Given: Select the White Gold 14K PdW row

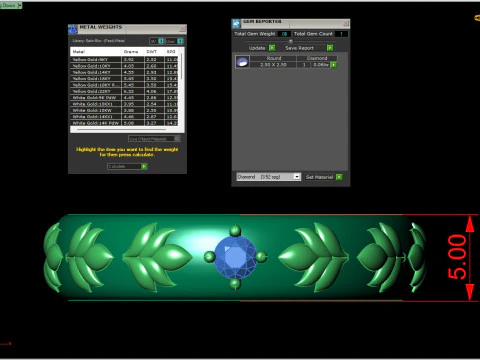Looking at the screenshot, I should point(124,123).
